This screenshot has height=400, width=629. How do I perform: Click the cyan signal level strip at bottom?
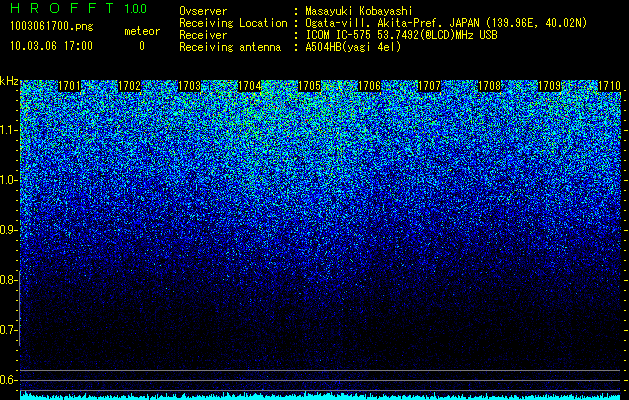320,396
